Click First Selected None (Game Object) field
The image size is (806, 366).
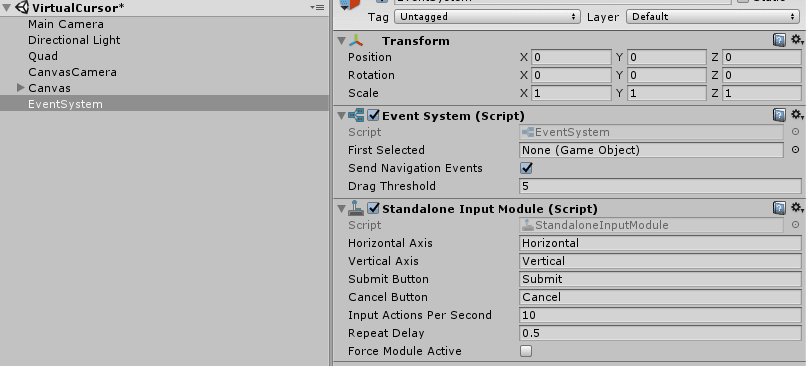tap(651, 150)
